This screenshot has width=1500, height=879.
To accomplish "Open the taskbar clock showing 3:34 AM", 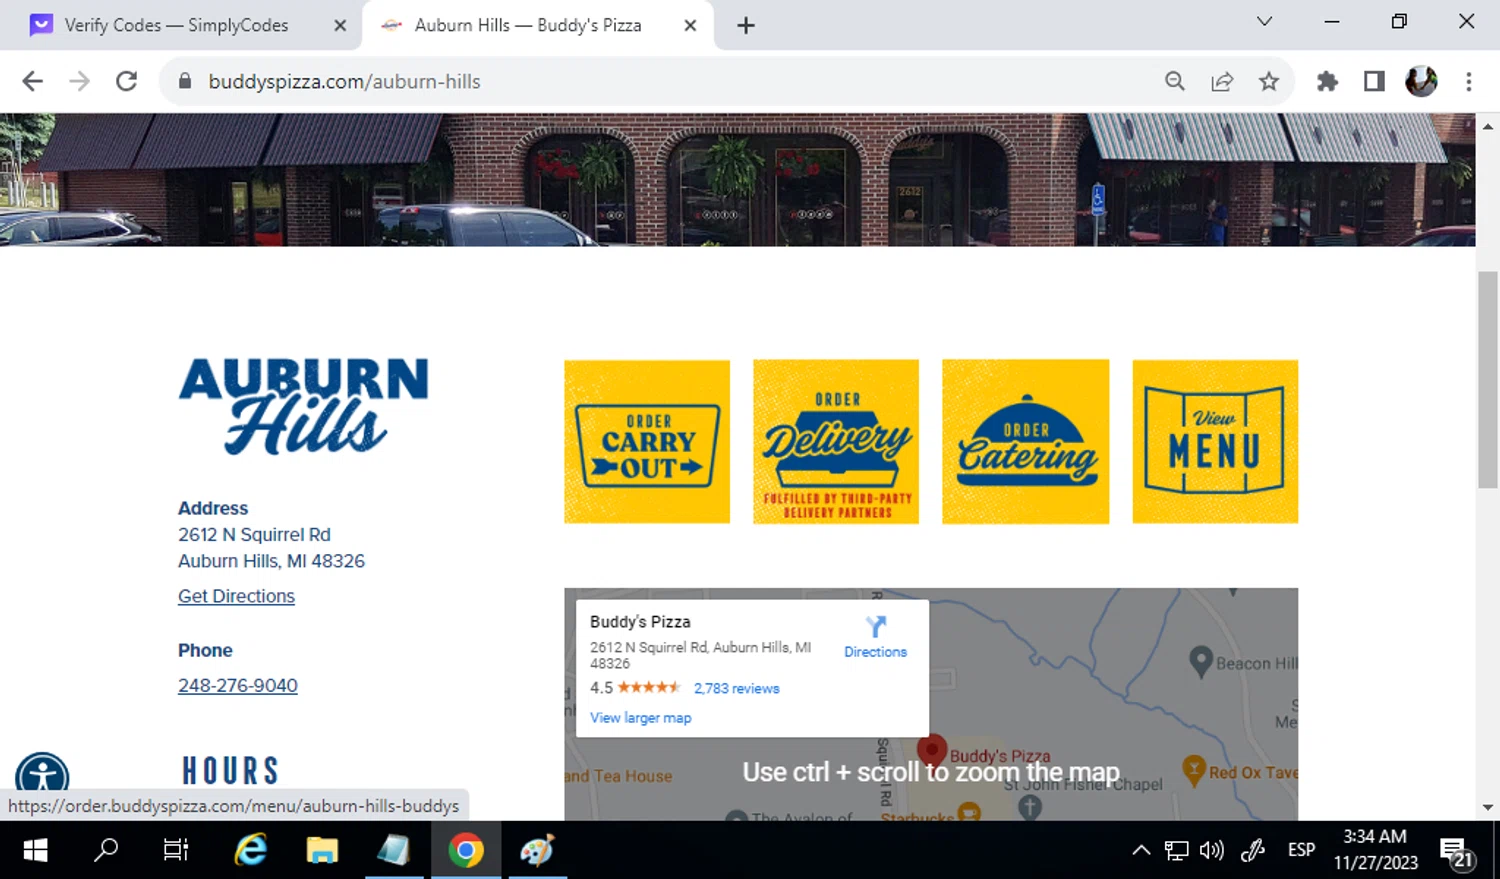I will click(x=1375, y=850).
